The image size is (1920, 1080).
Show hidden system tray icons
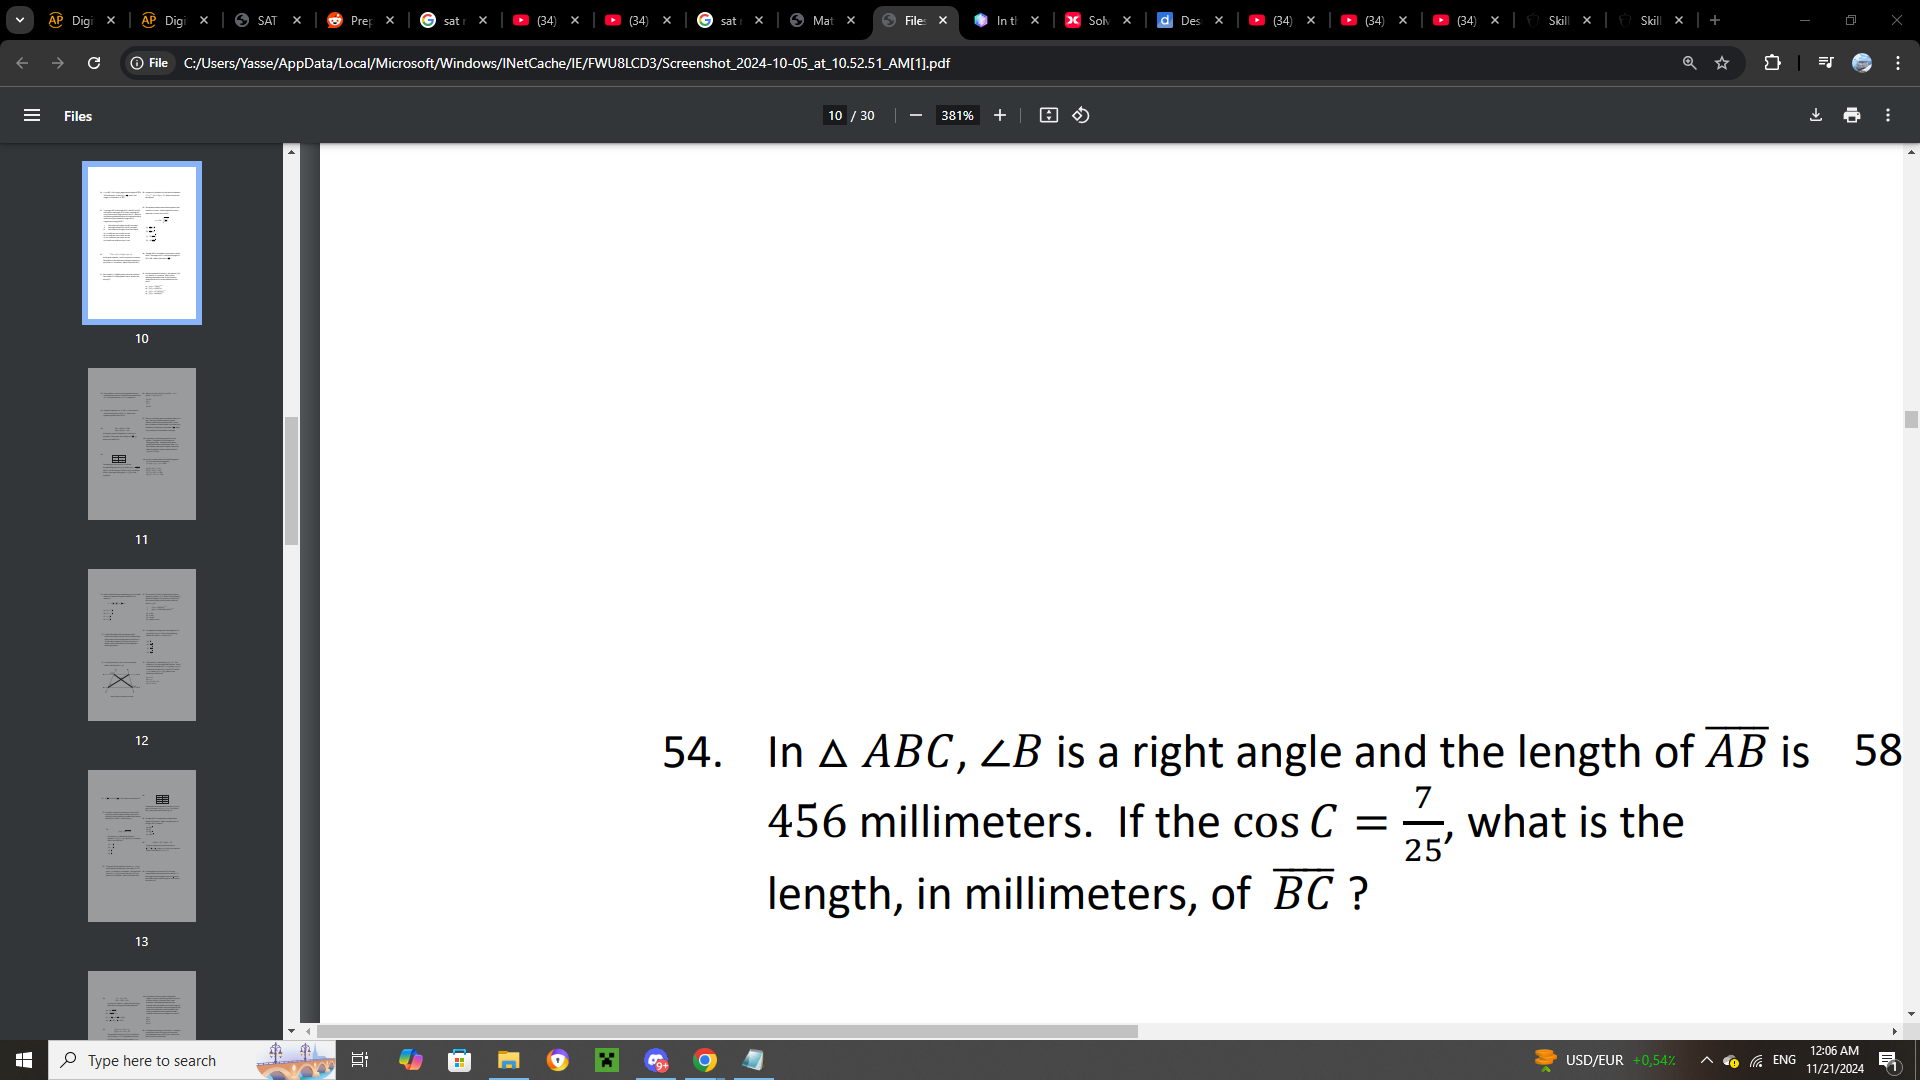[1706, 1060]
